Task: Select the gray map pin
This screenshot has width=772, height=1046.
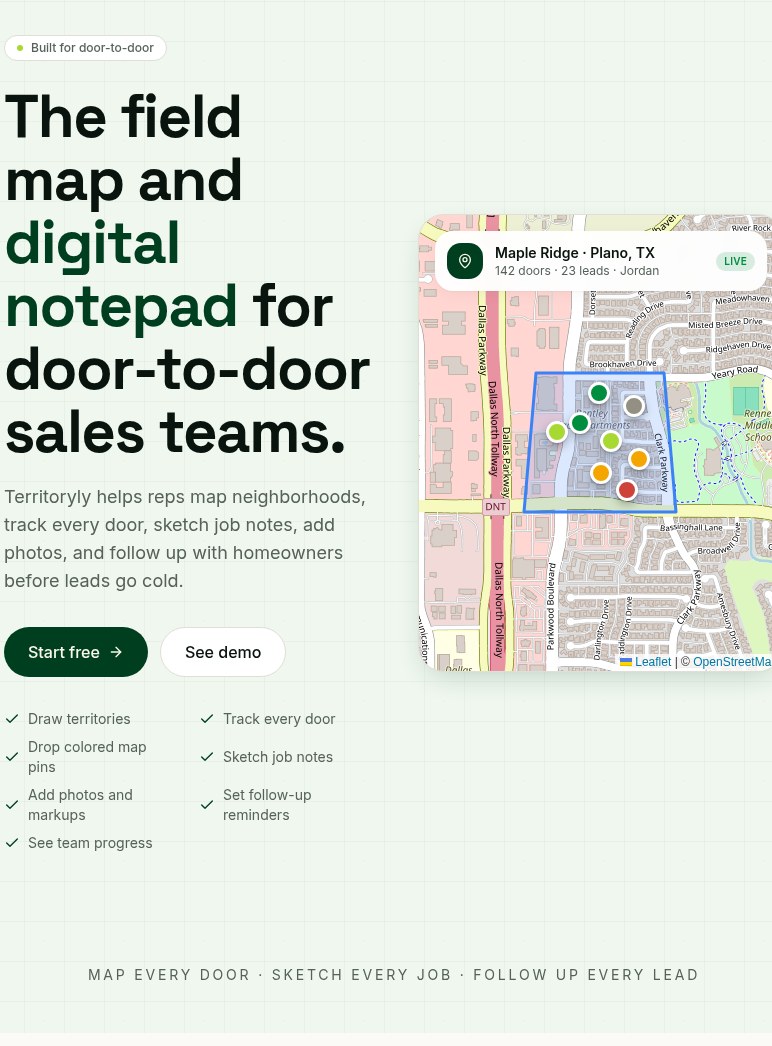Action: [x=634, y=405]
